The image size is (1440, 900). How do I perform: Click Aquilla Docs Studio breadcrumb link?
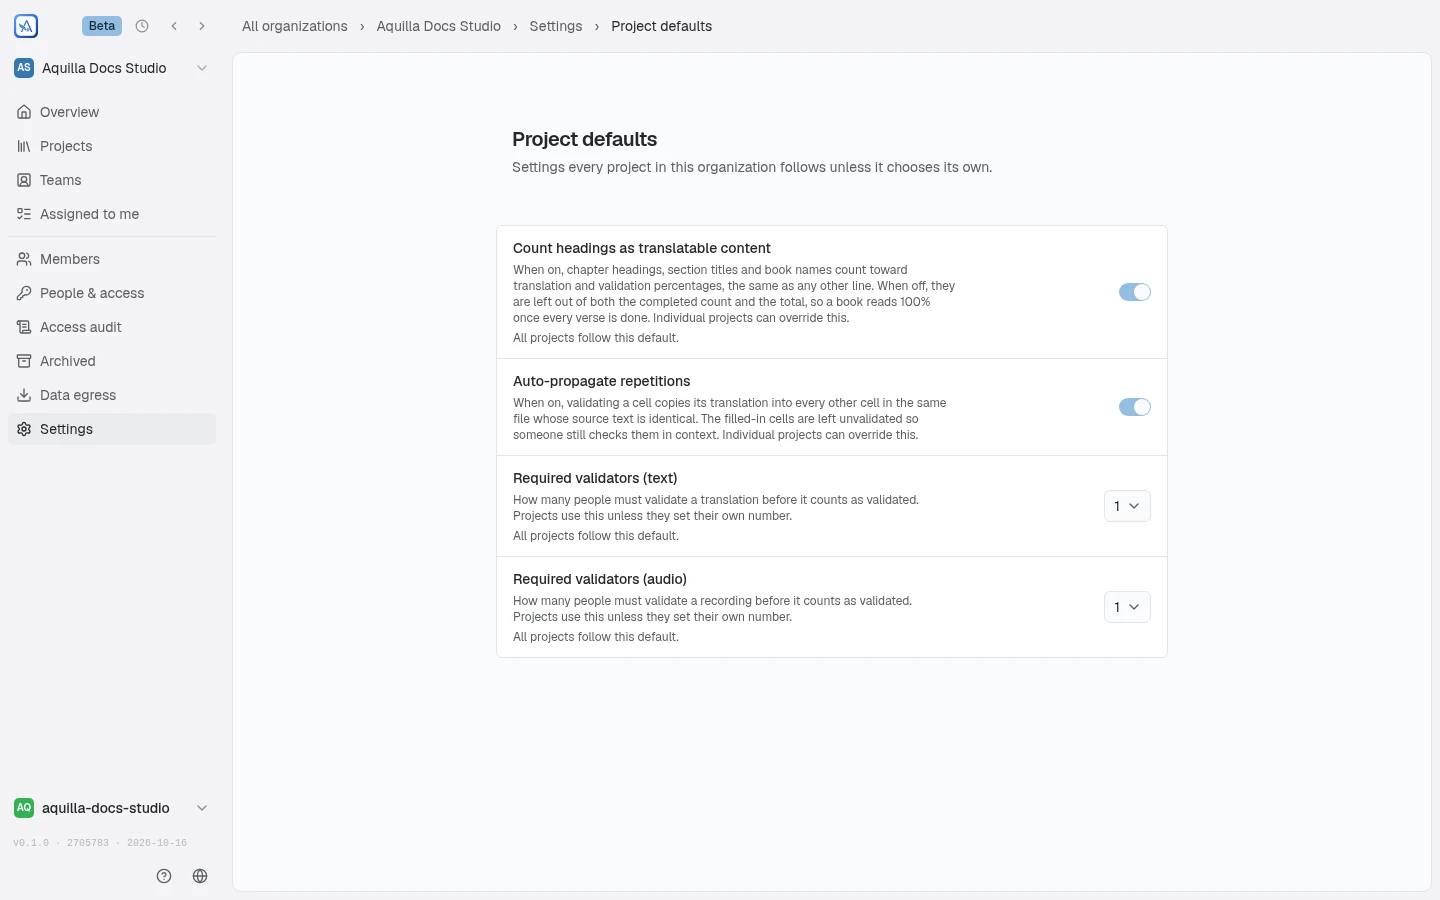click(x=438, y=26)
